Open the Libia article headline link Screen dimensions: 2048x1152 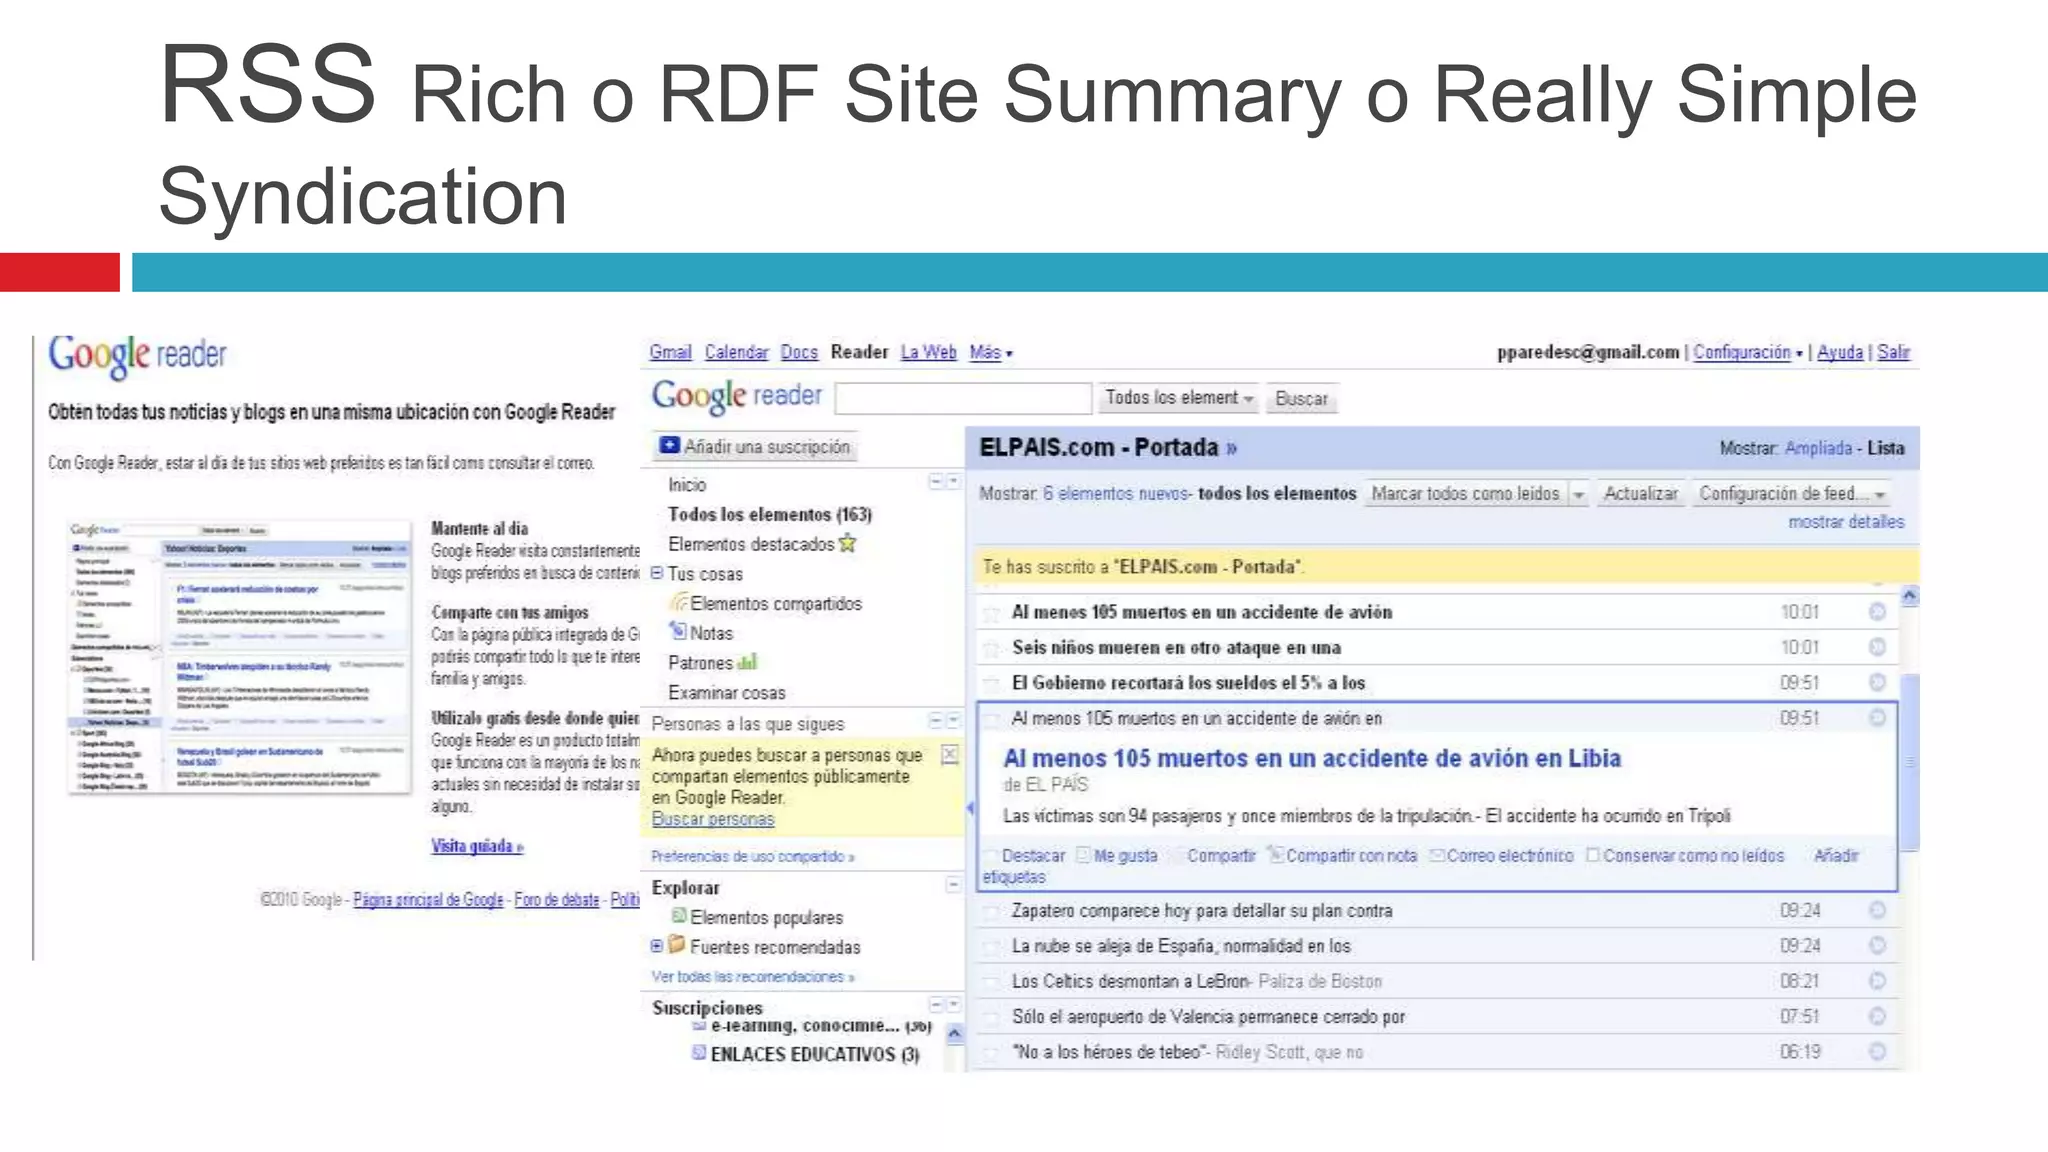click(x=1312, y=758)
